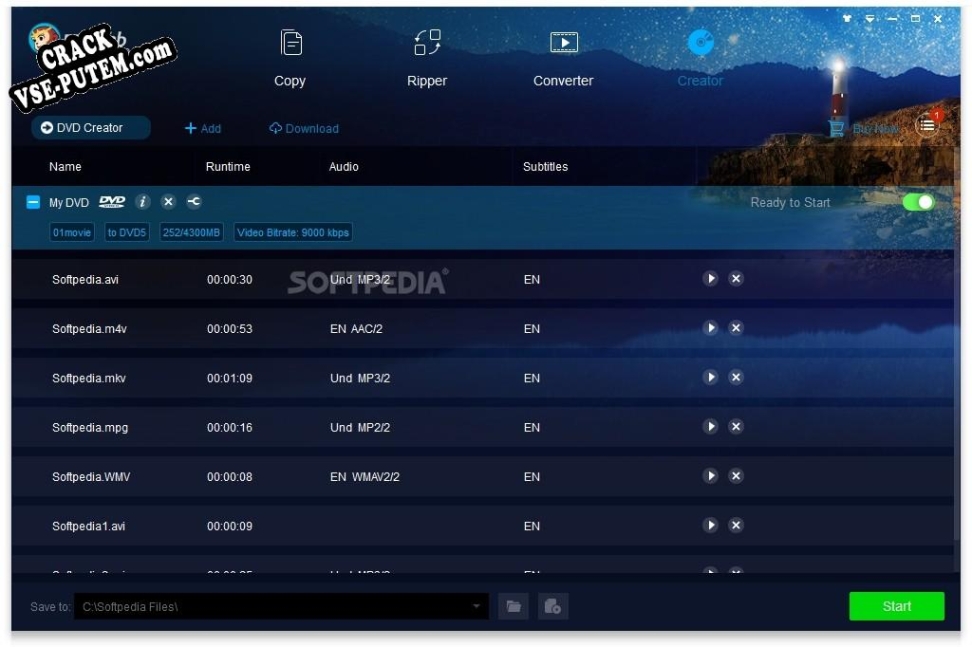Remove My DVD task with X icon
This screenshot has height=647, width=972.
click(168, 202)
